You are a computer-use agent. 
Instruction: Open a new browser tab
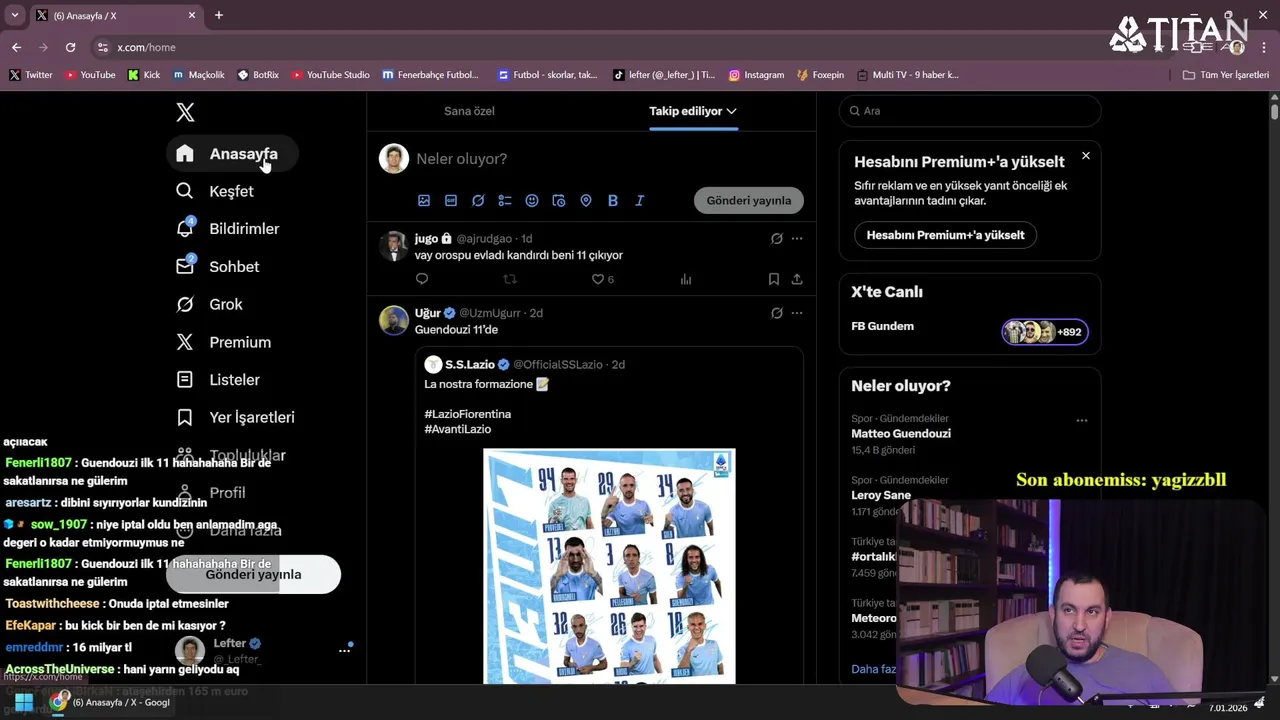(x=218, y=15)
